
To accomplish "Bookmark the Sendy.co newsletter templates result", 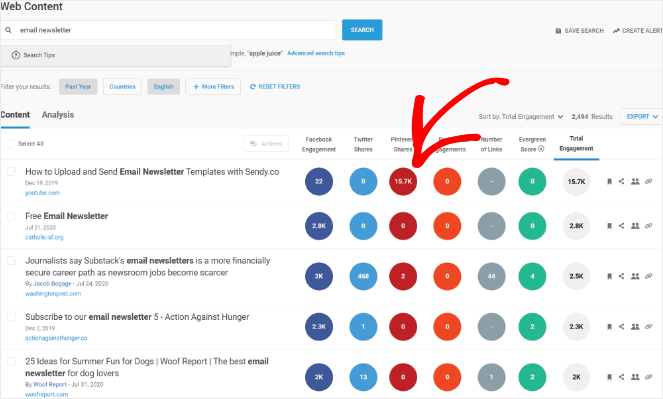I will pos(609,181).
